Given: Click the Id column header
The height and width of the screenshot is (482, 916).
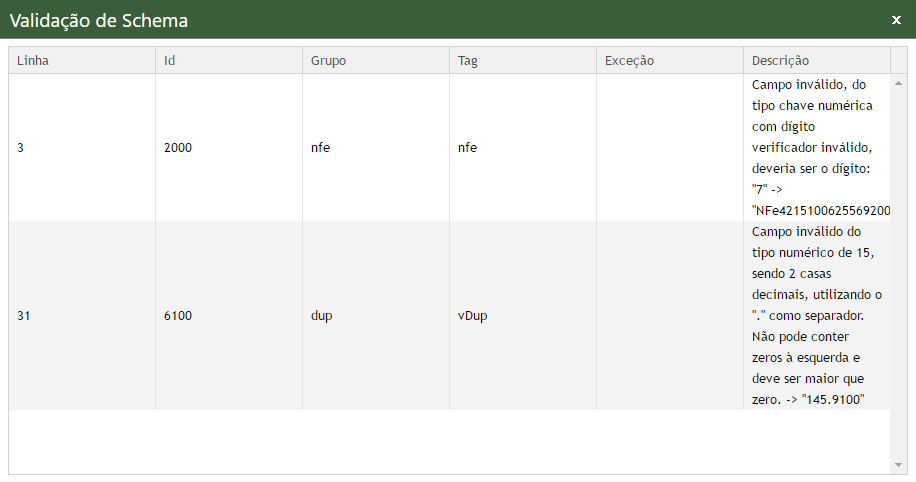Looking at the screenshot, I should point(170,60).
